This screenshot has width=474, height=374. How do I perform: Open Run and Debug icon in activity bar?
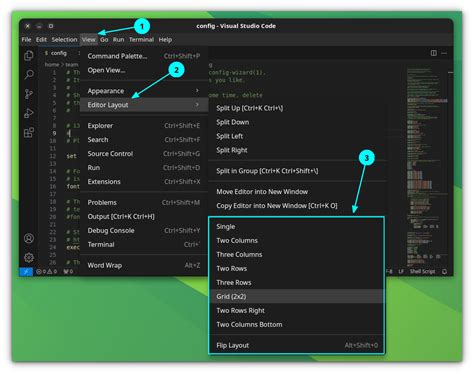[29, 113]
